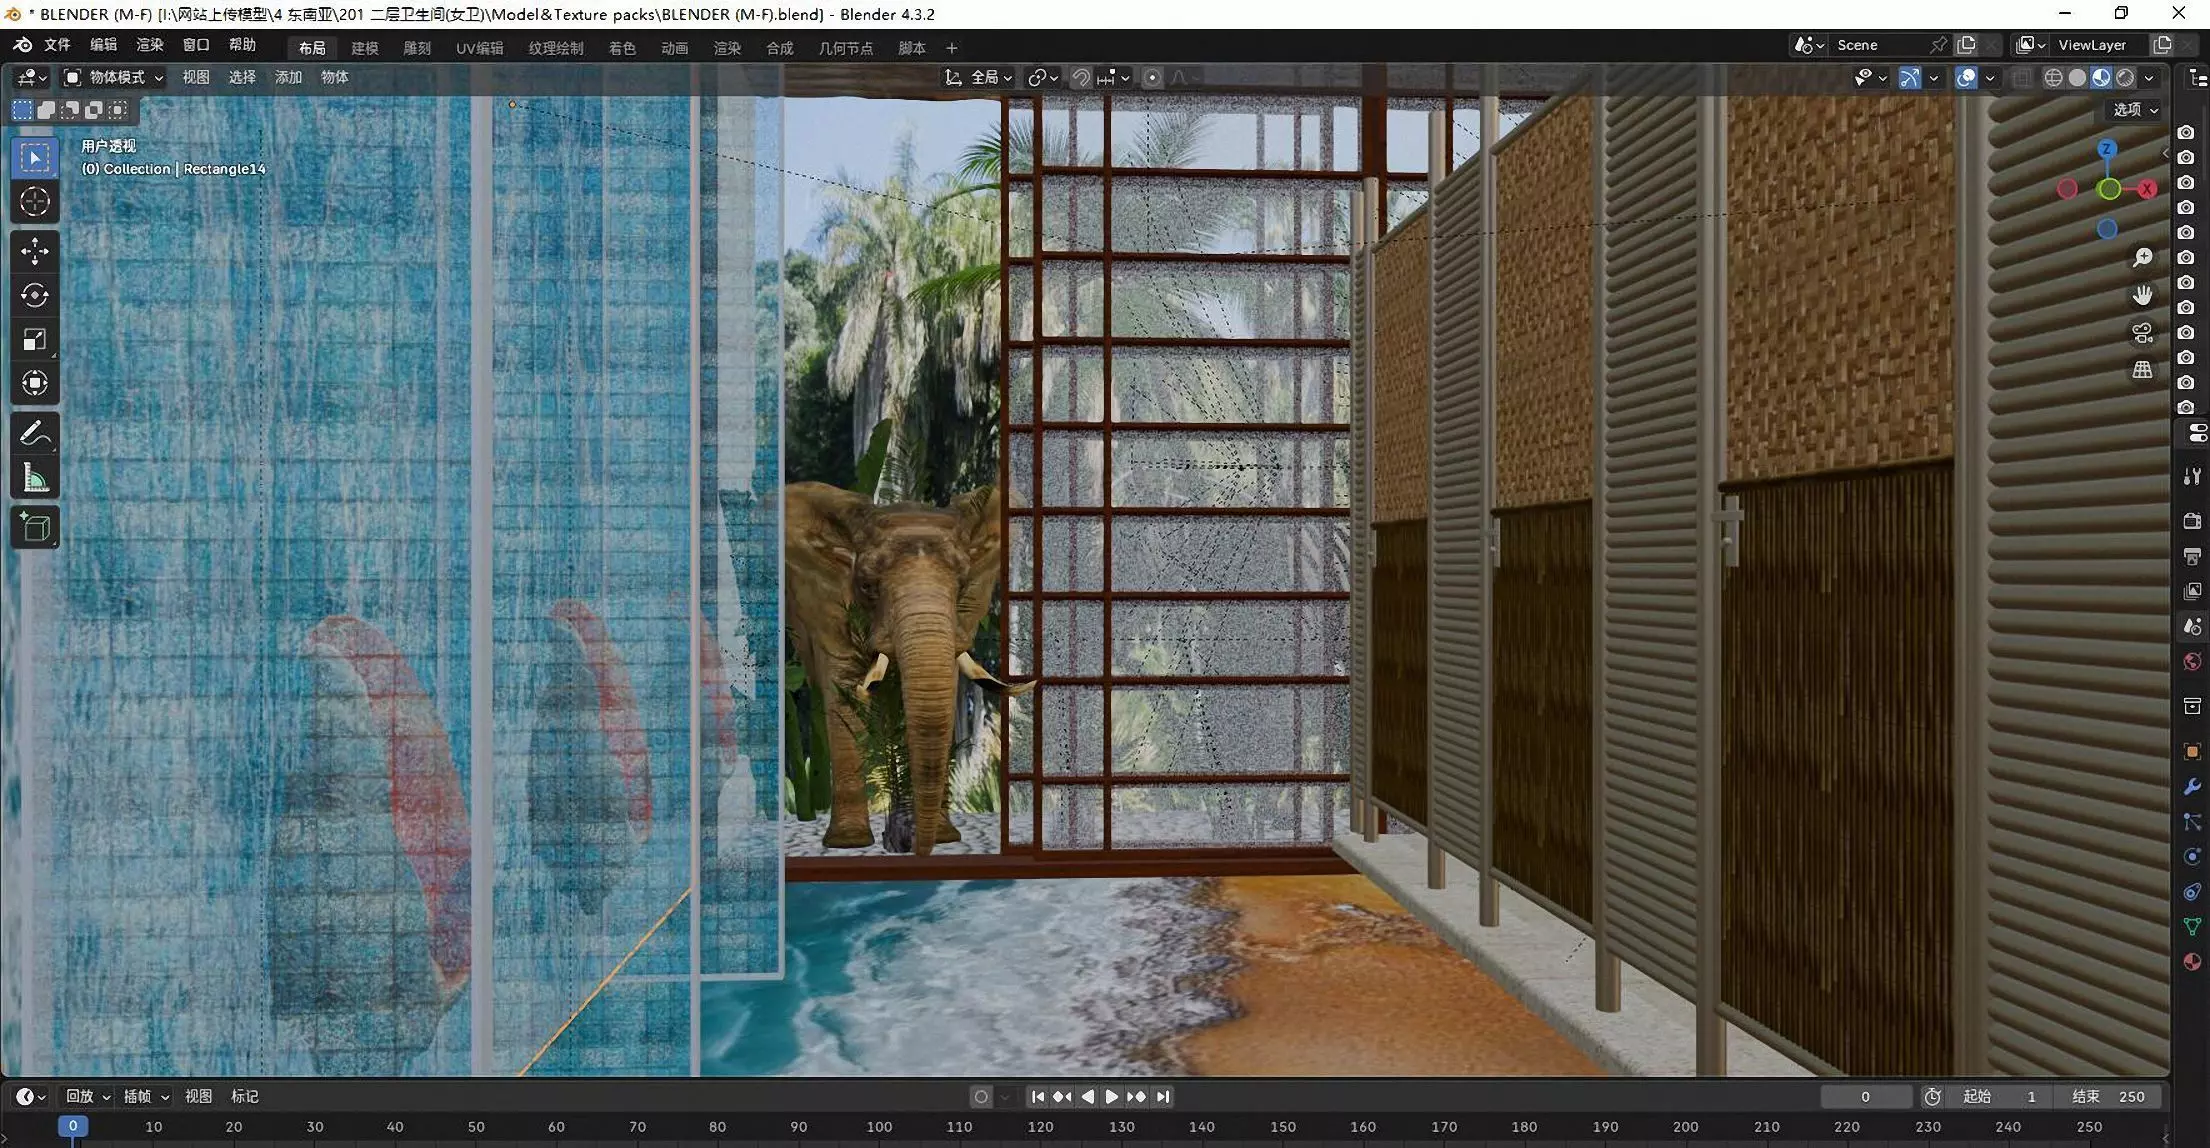Viewport: 2210px width, 1148px height.
Task: Switch to perspective/orthographic grid view icon
Action: (2142, 370)
